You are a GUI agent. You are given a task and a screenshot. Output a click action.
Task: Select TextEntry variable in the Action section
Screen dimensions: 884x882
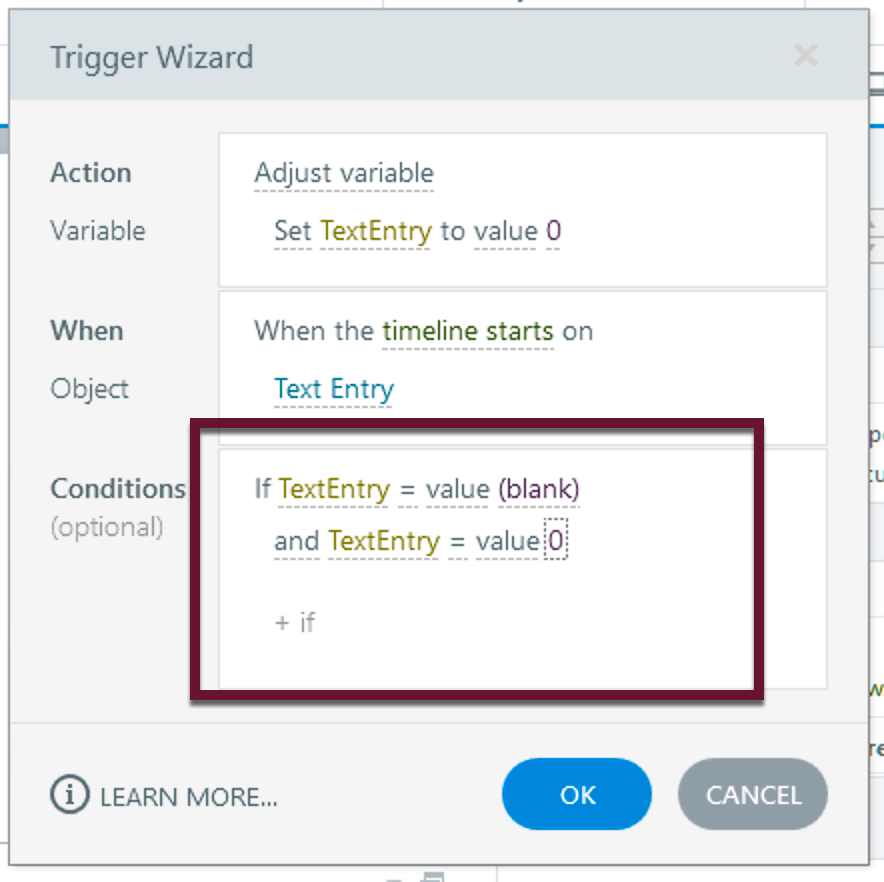click(x=376, y=231)
